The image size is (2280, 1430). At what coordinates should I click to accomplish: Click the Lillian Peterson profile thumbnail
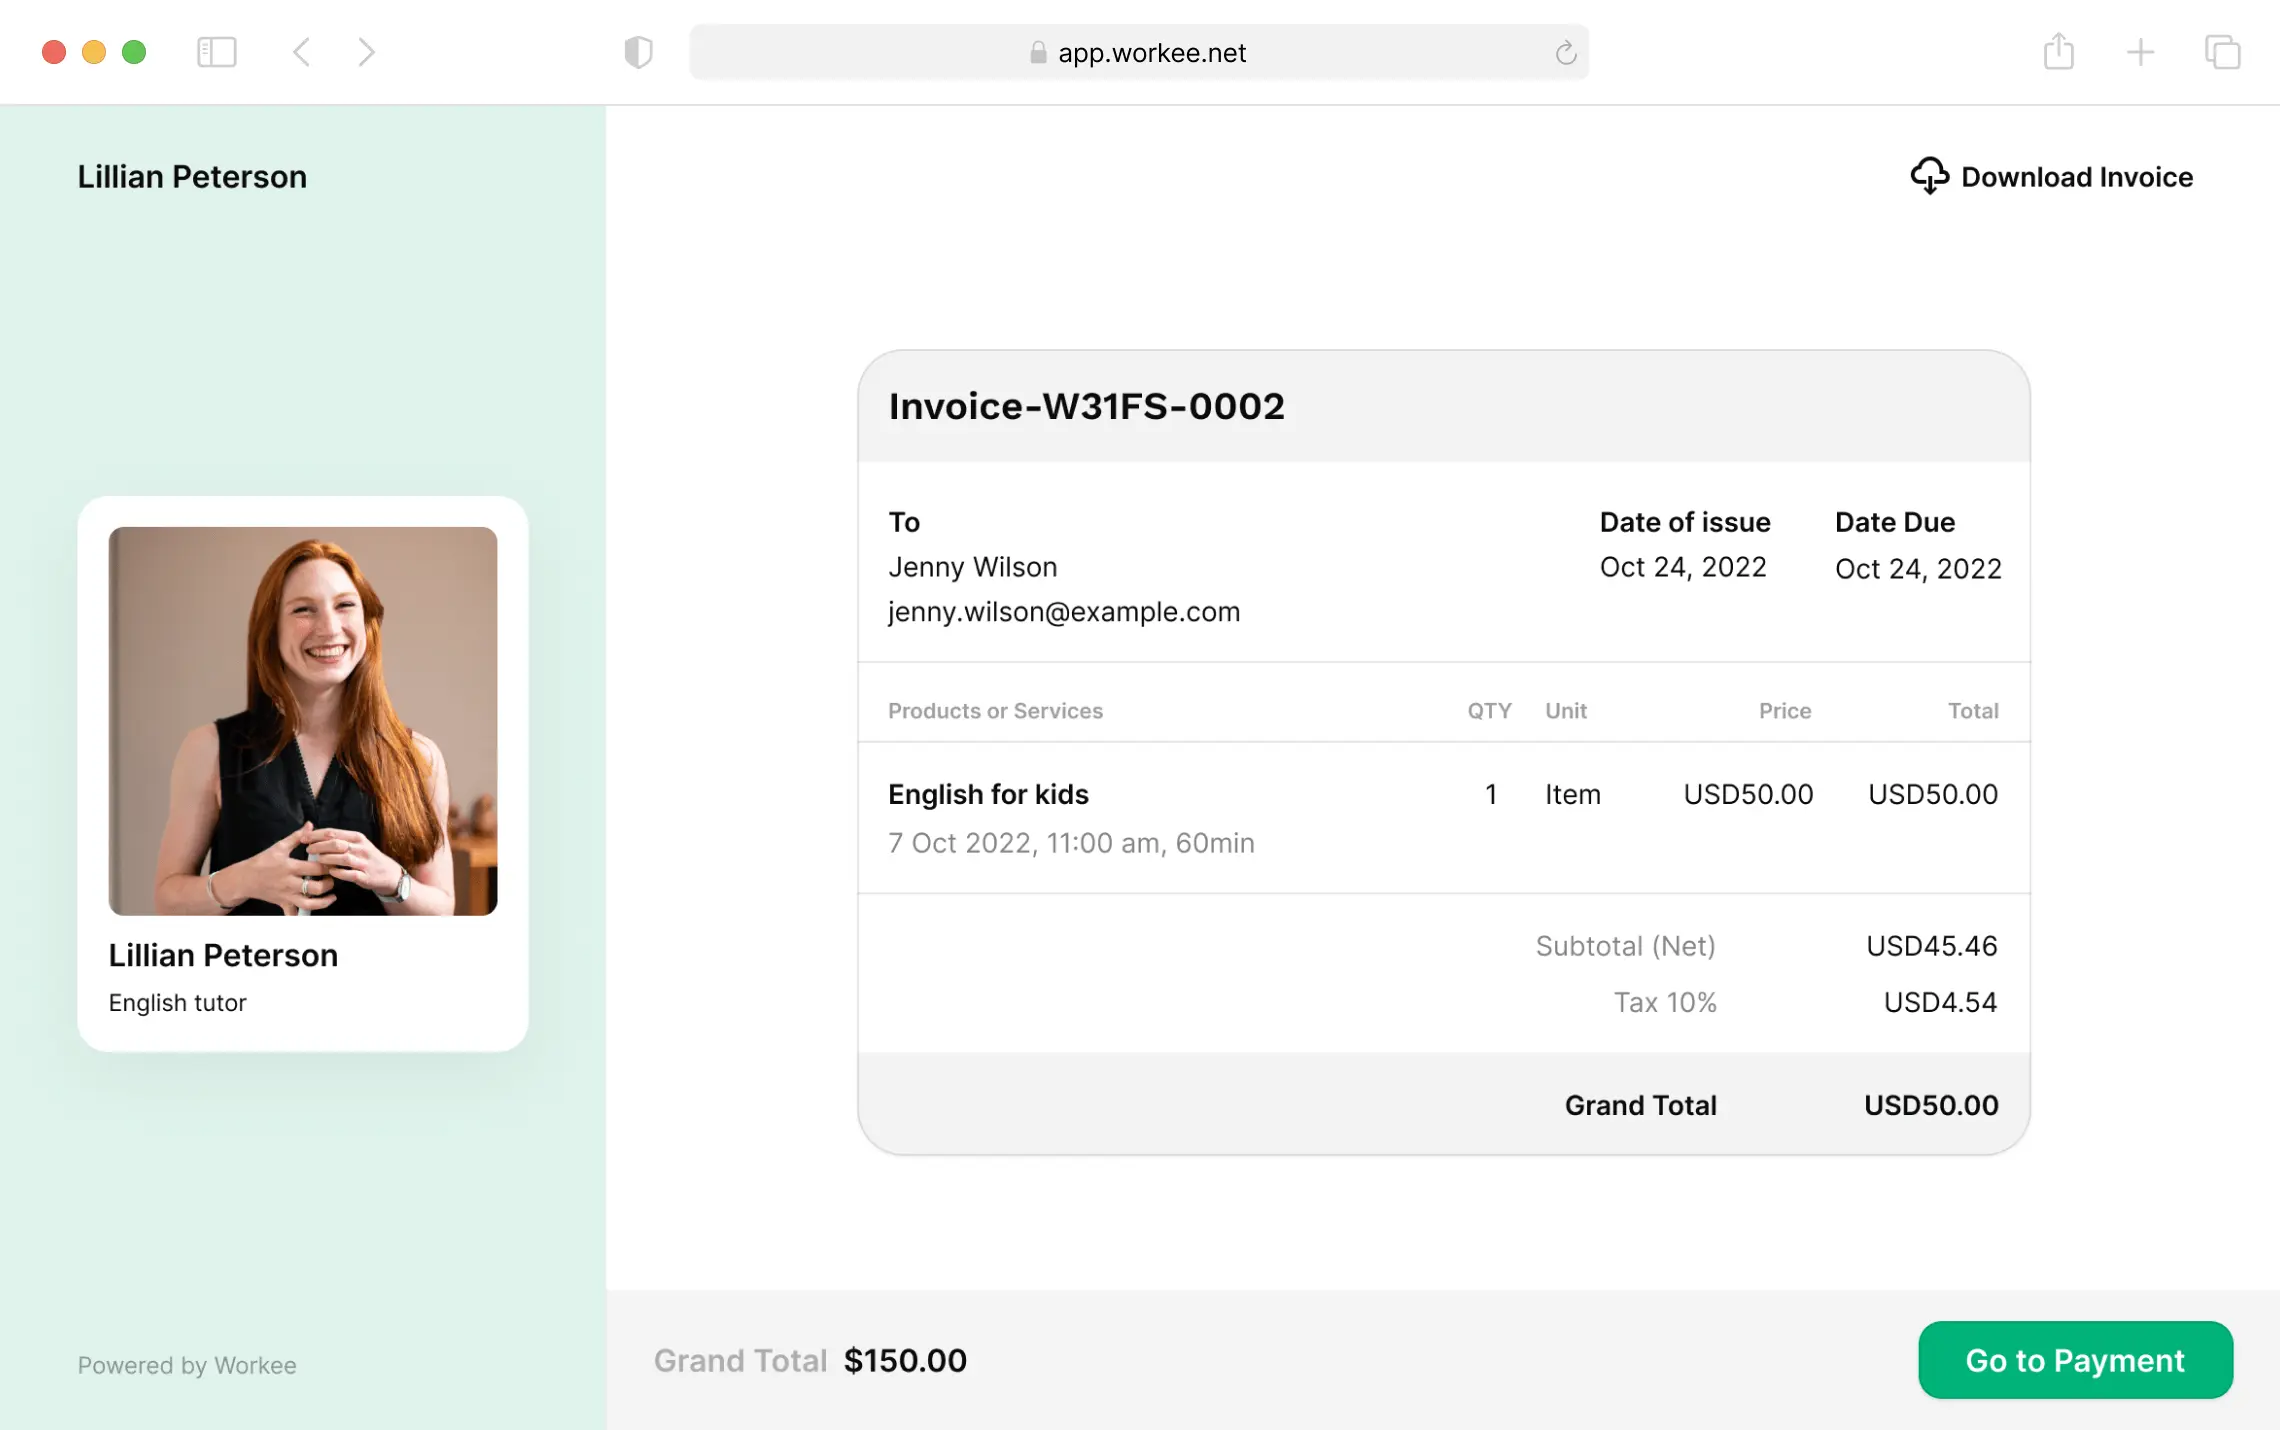(303, 720)
